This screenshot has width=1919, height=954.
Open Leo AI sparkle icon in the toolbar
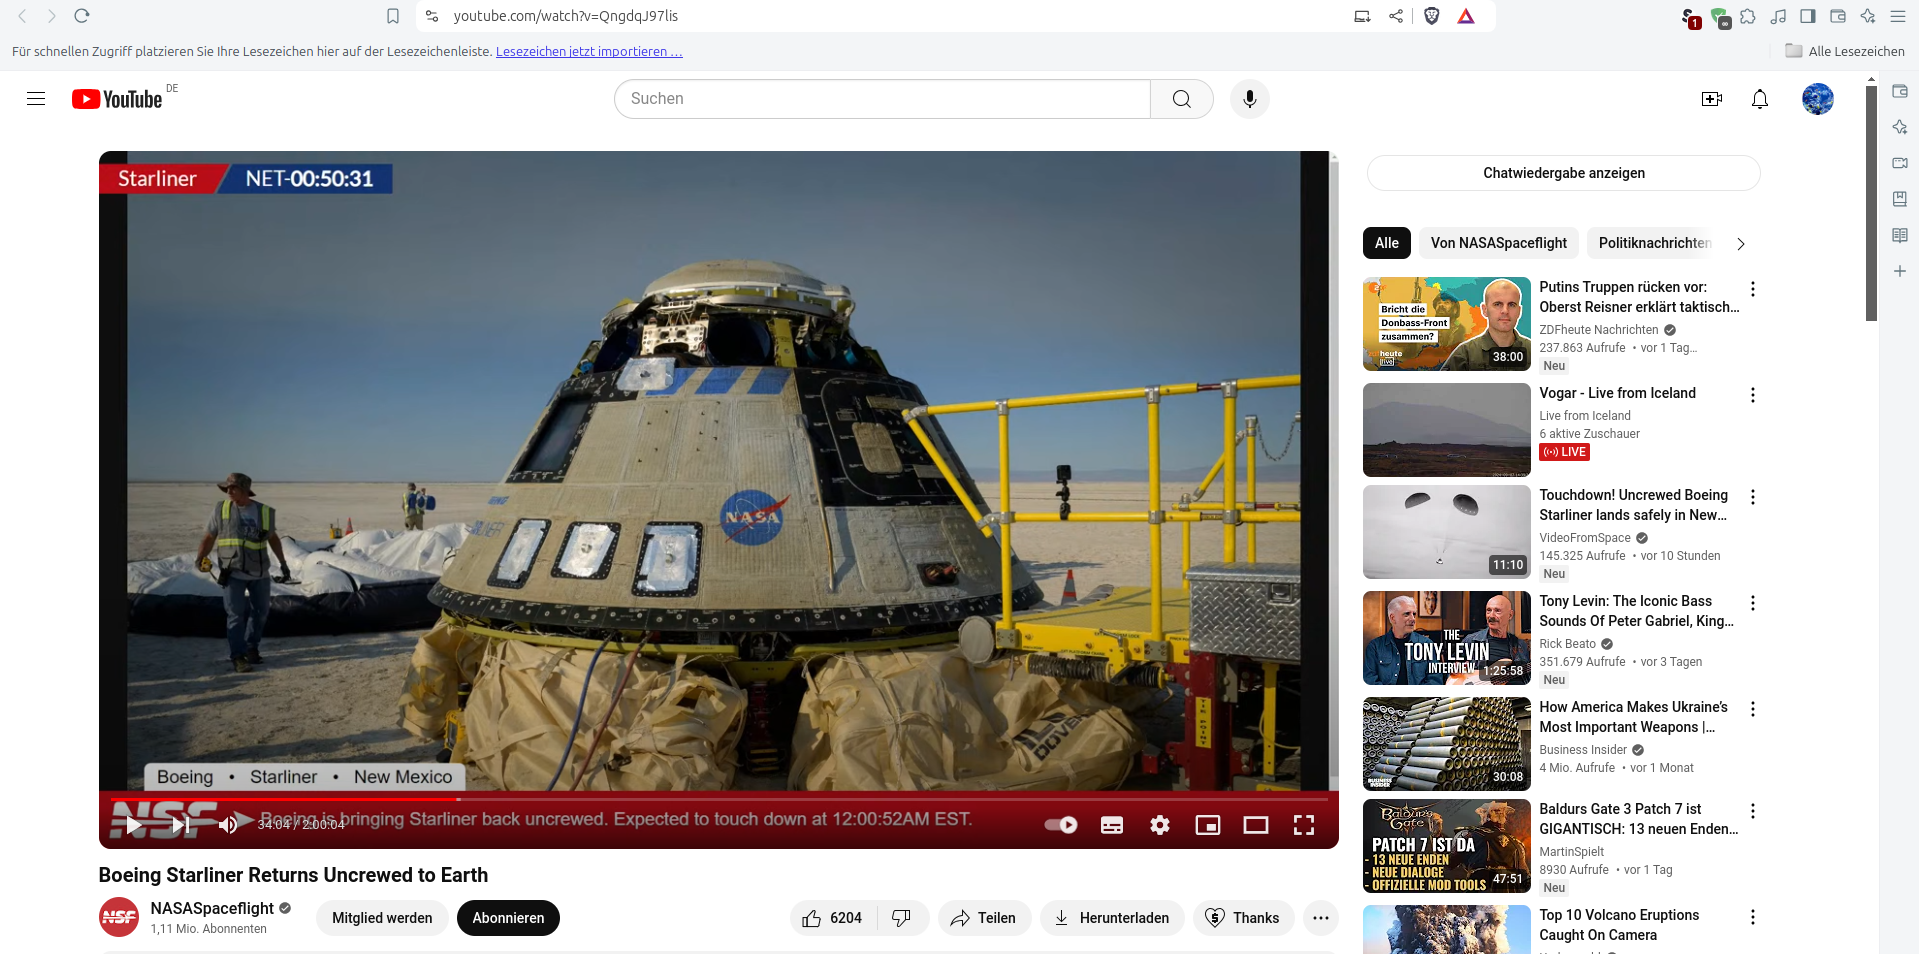tap(1868, 16)
